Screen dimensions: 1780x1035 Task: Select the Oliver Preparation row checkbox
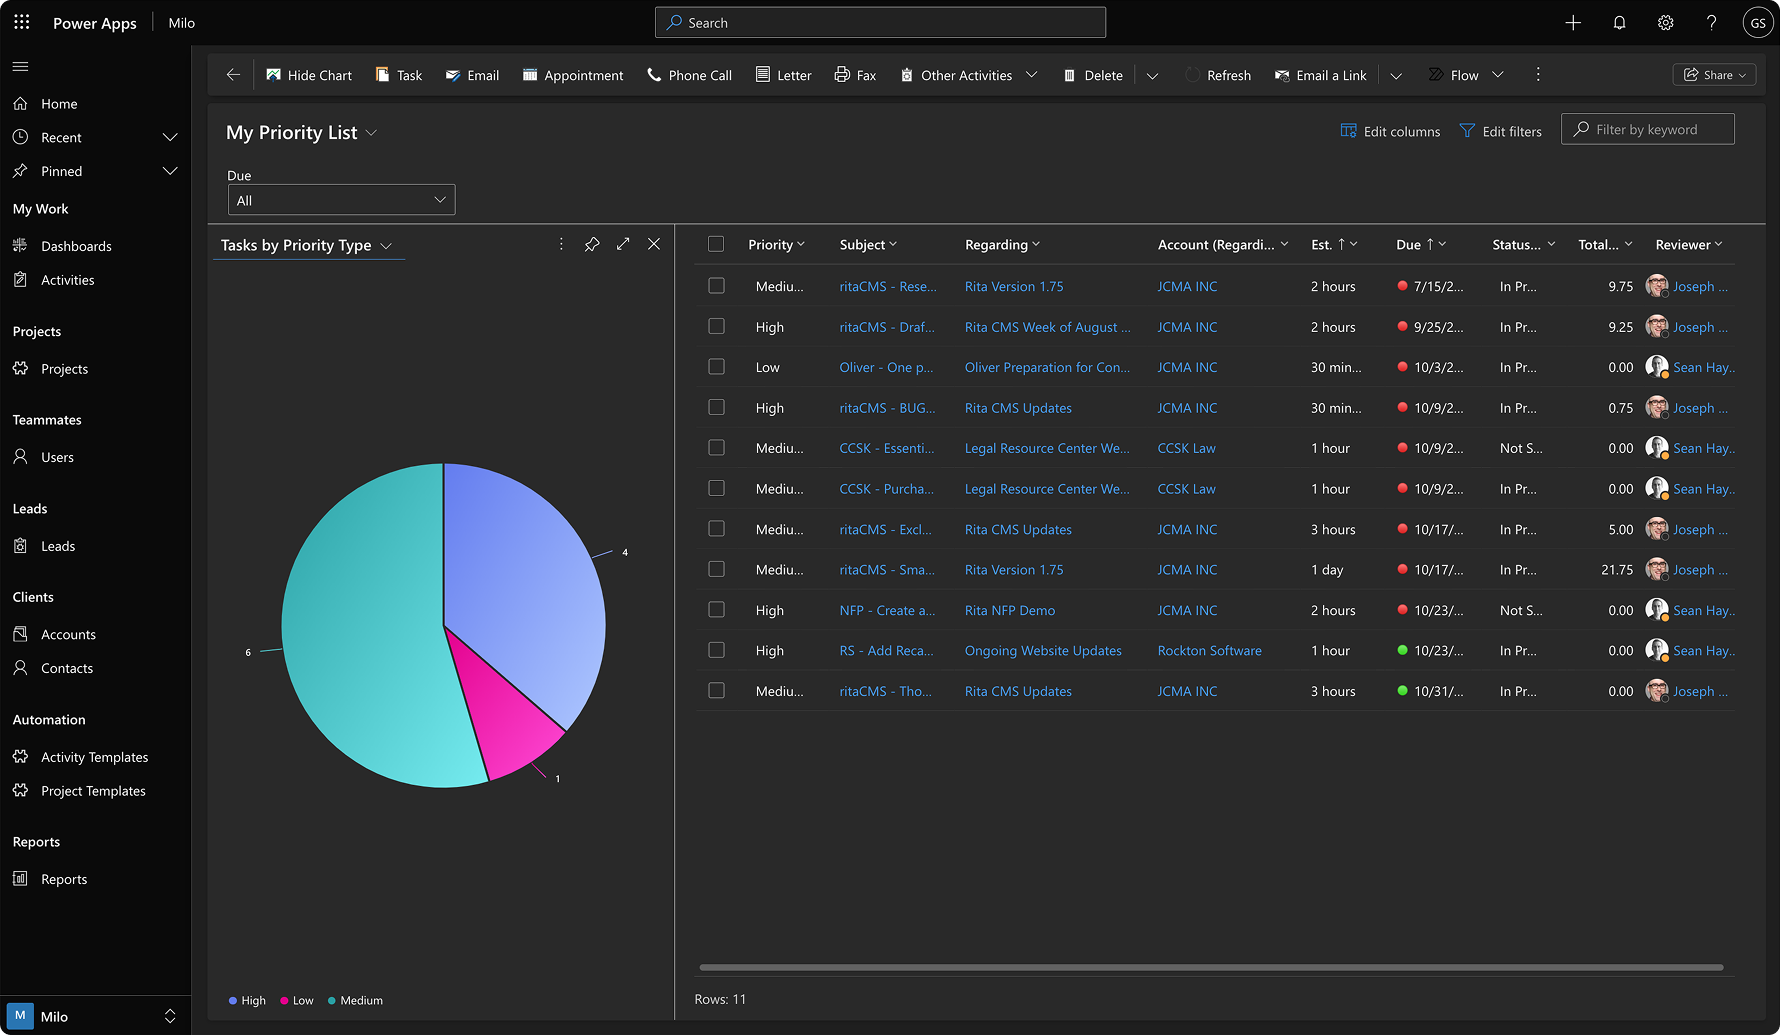coord(716,367)
